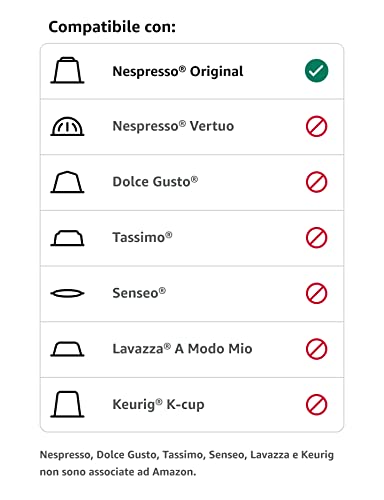
Task: Select the Nespresso® Vertuo label
Action: [173, 126]
